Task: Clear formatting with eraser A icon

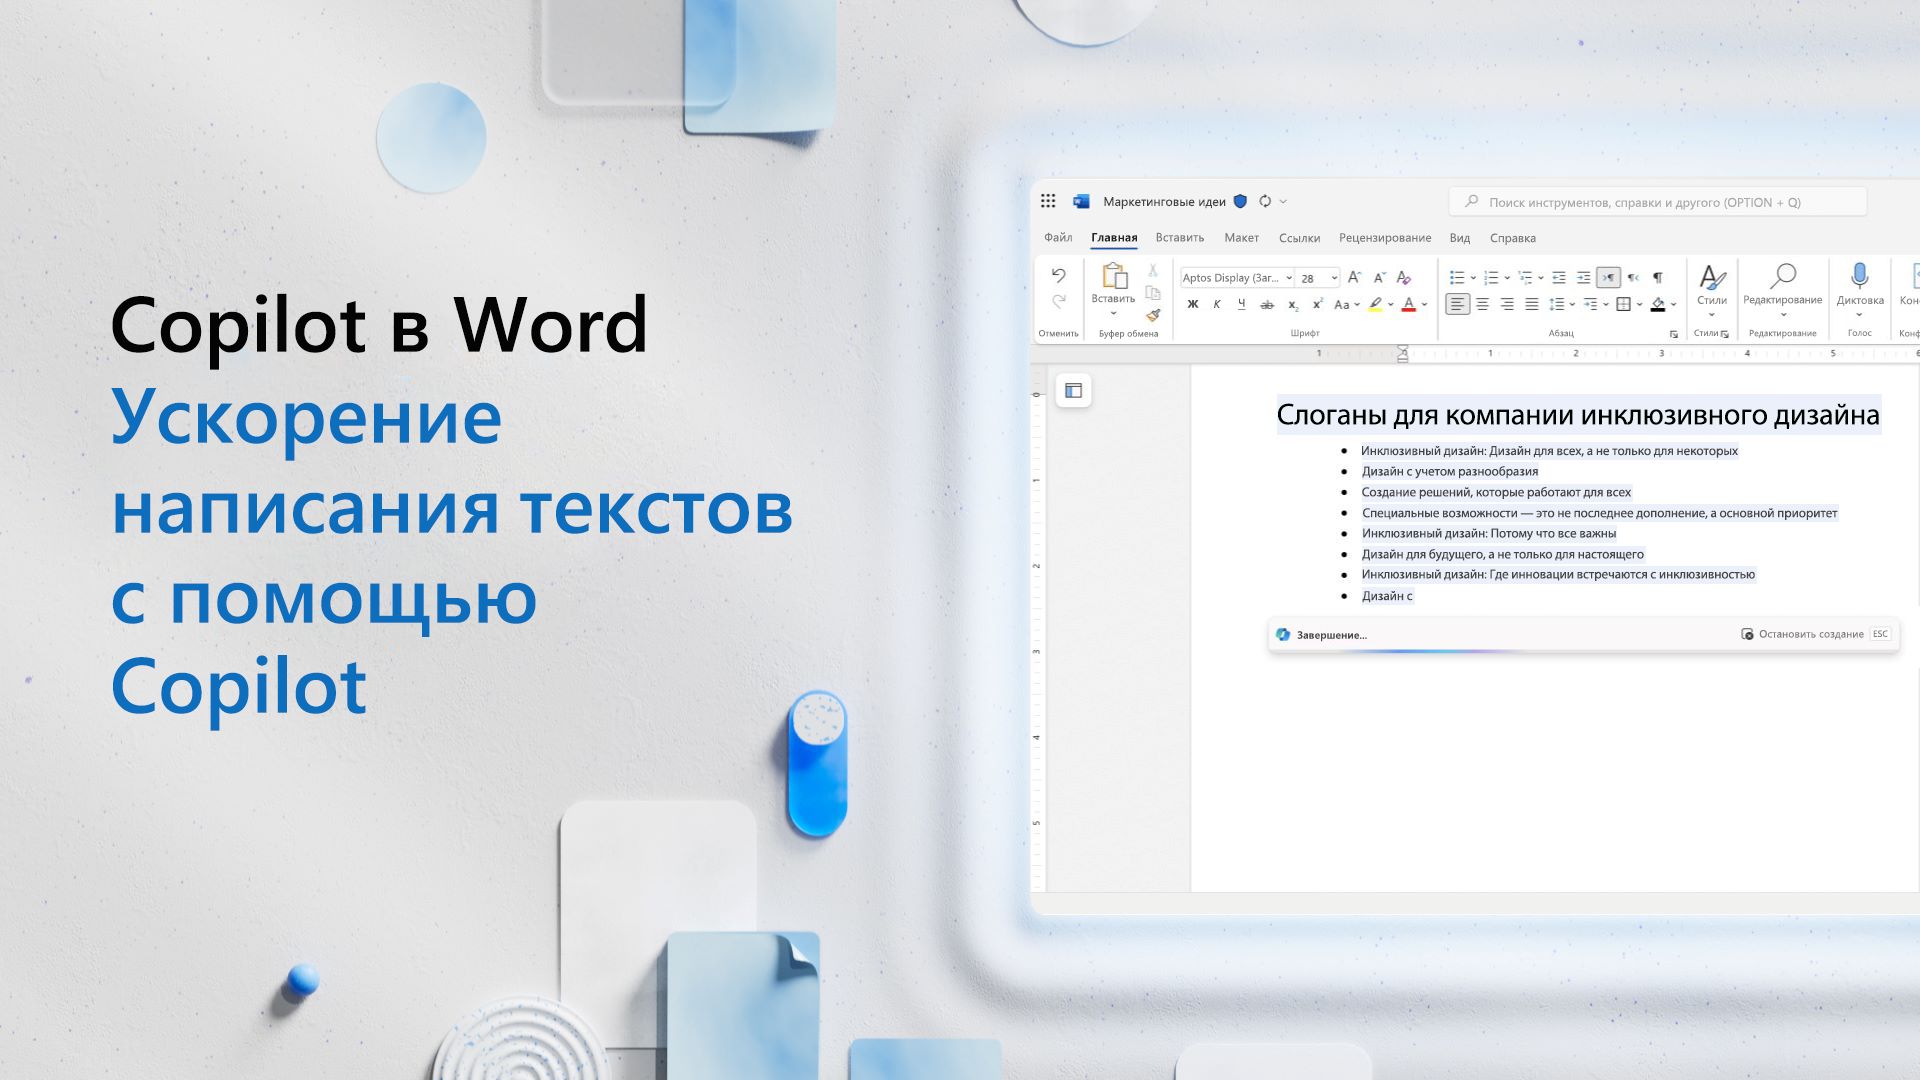Action: tap(1404, 277)
